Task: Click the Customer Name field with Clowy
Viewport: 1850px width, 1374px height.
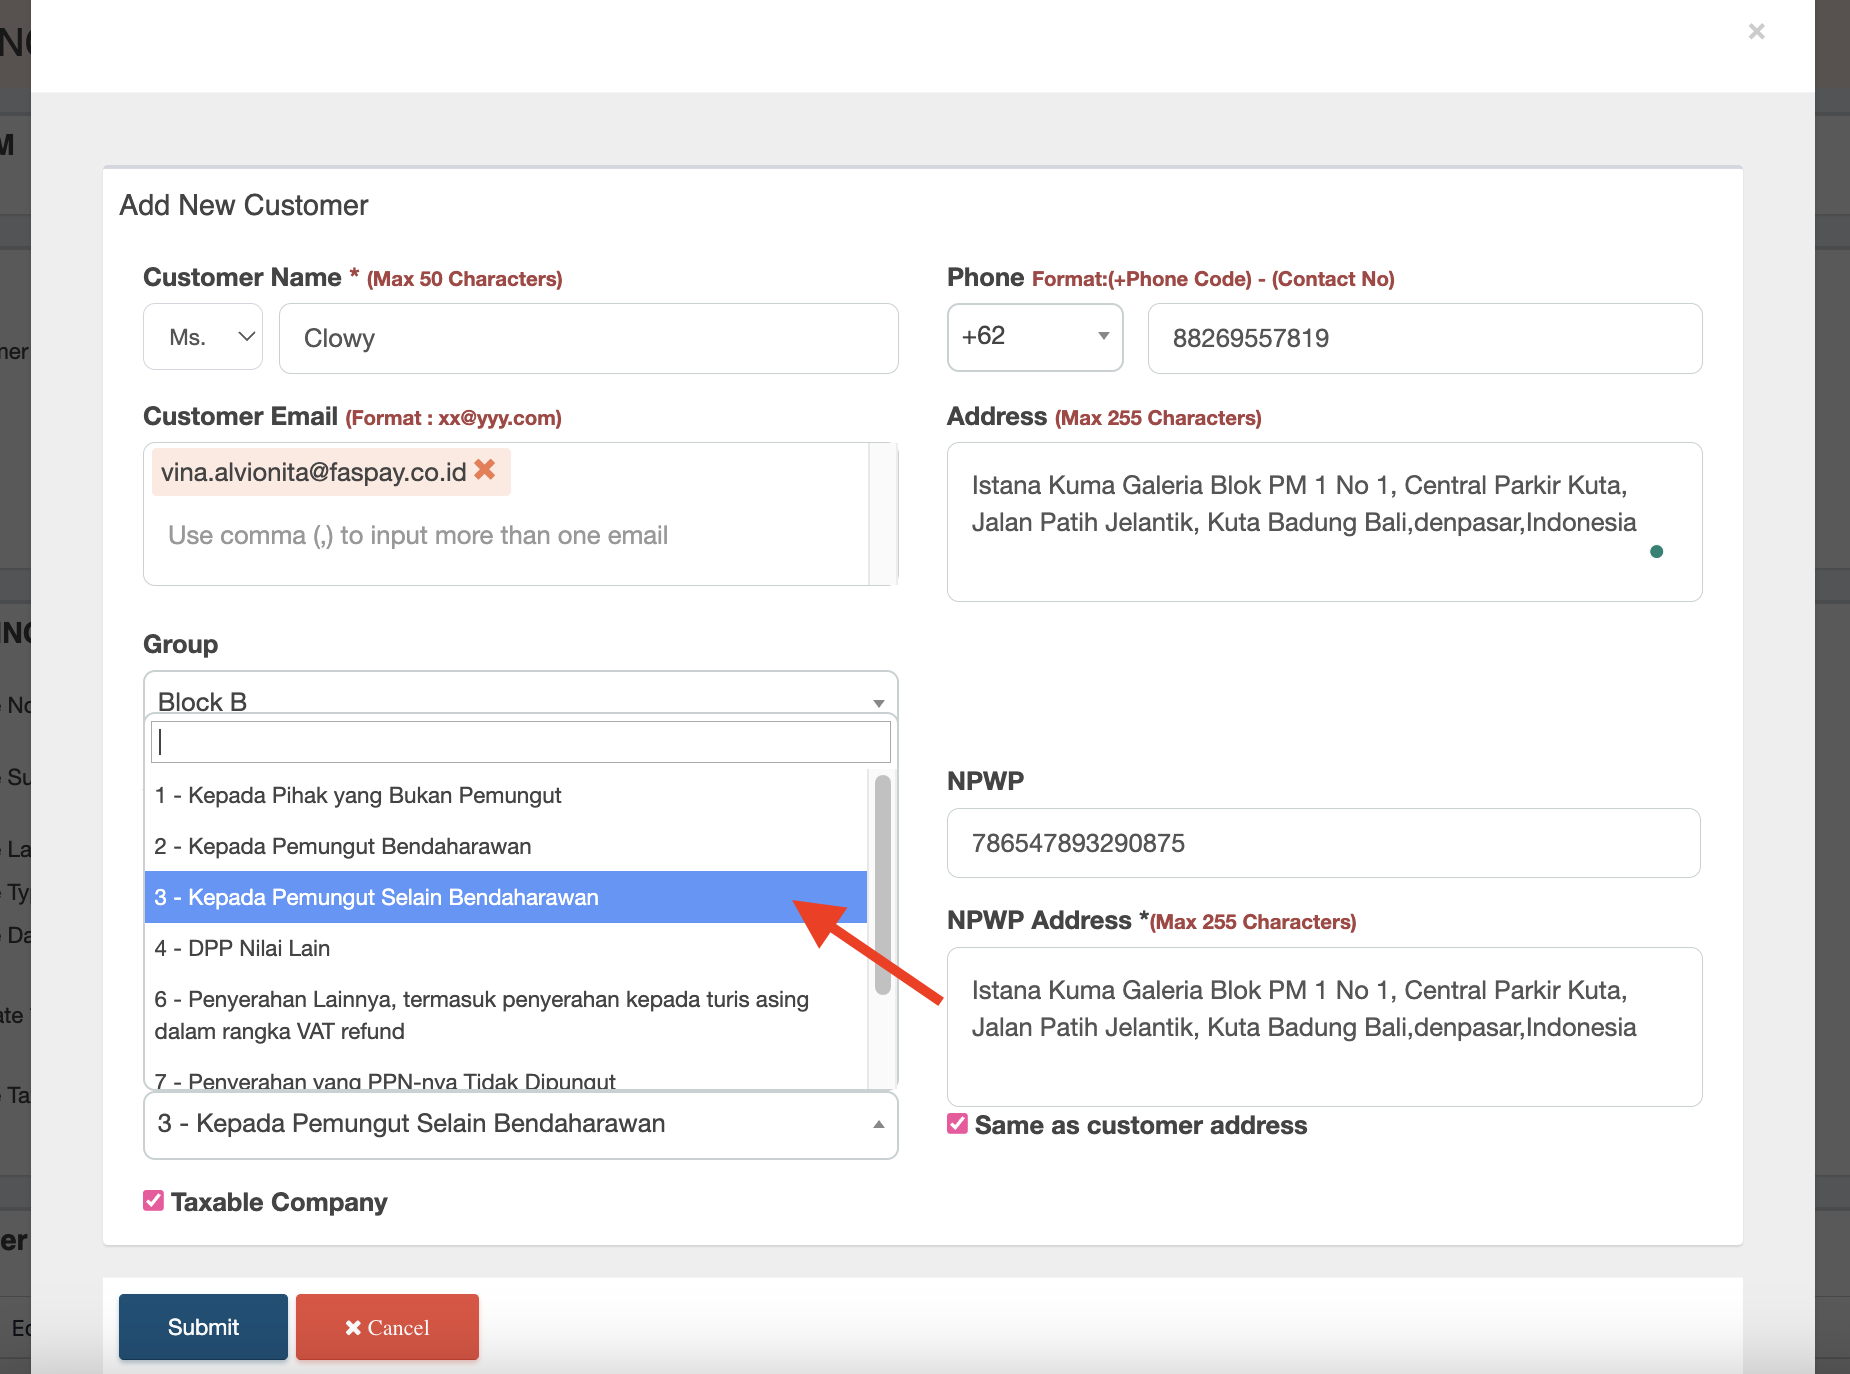Action: (588, 339)
